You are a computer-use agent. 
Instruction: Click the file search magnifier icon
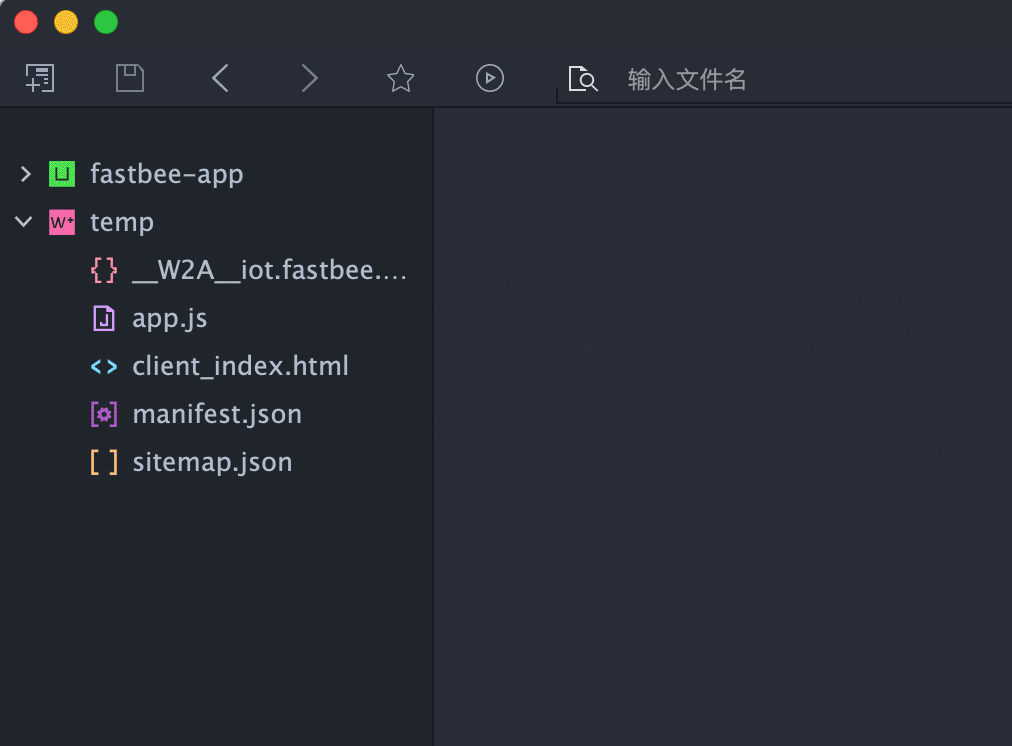[x=582, y=79]
